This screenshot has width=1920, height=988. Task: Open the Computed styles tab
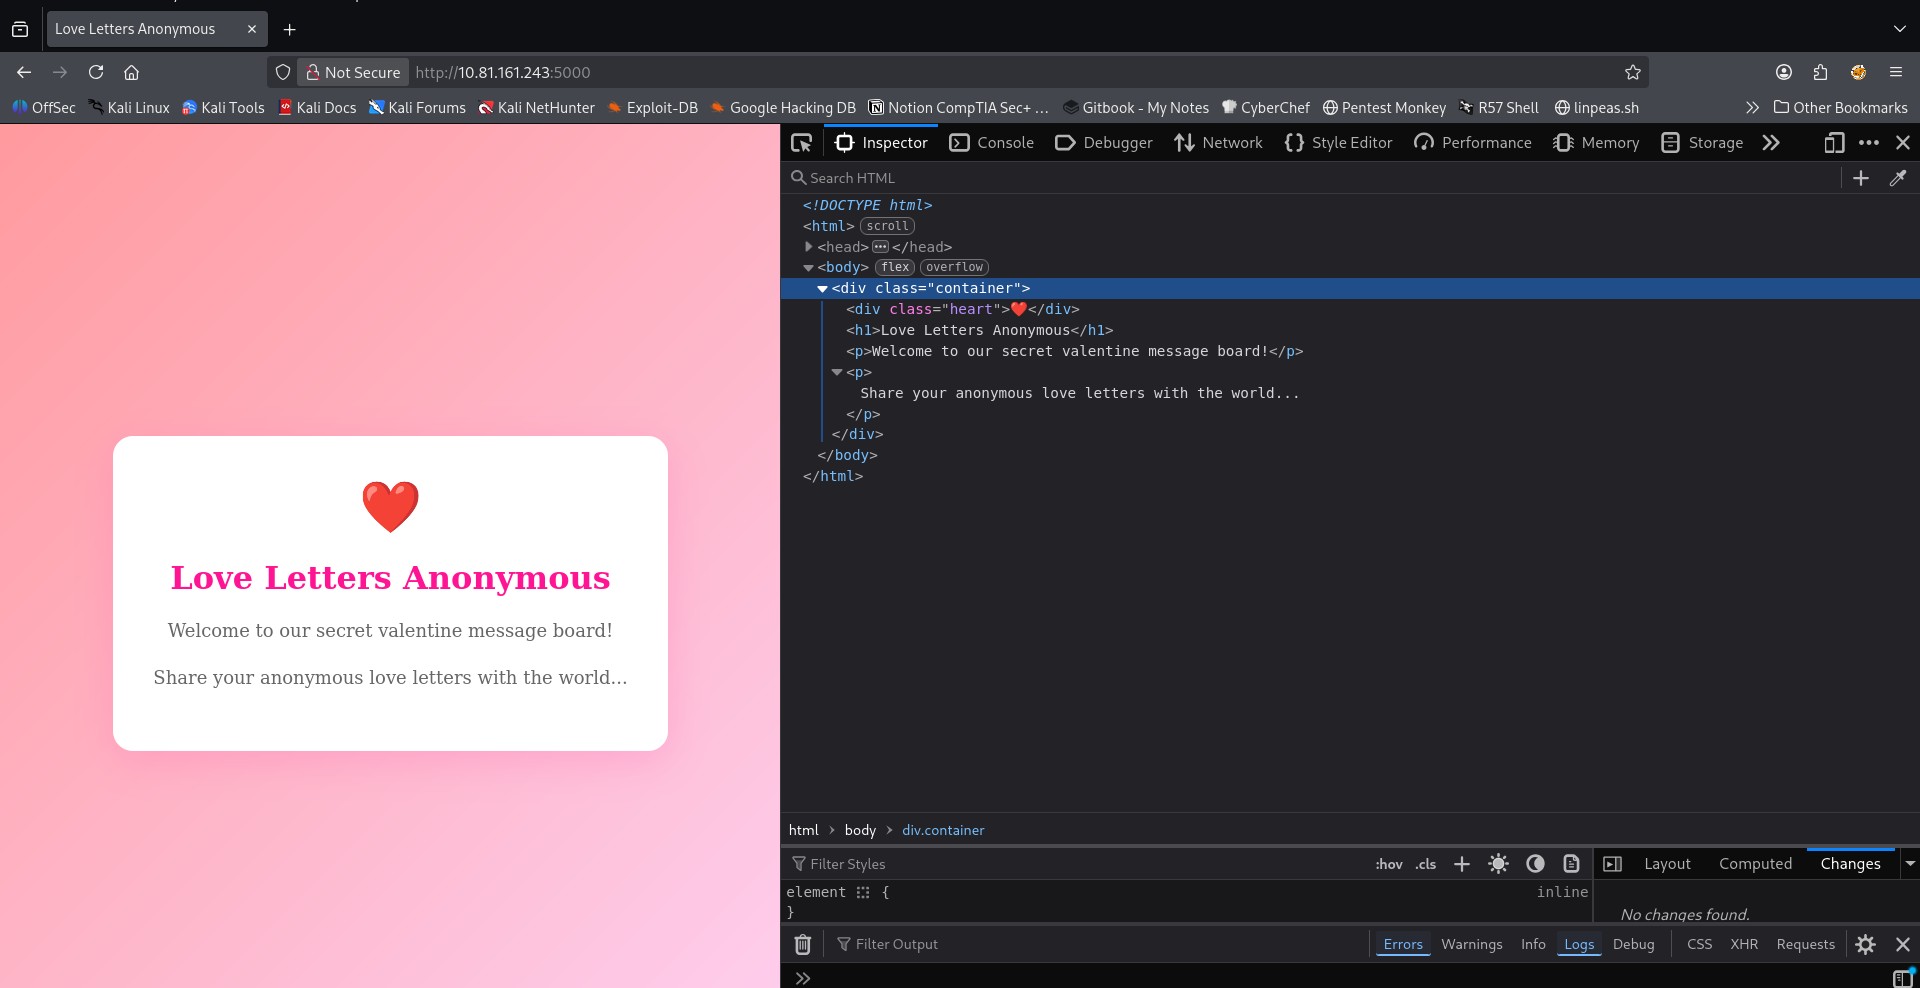point(1755,864)
